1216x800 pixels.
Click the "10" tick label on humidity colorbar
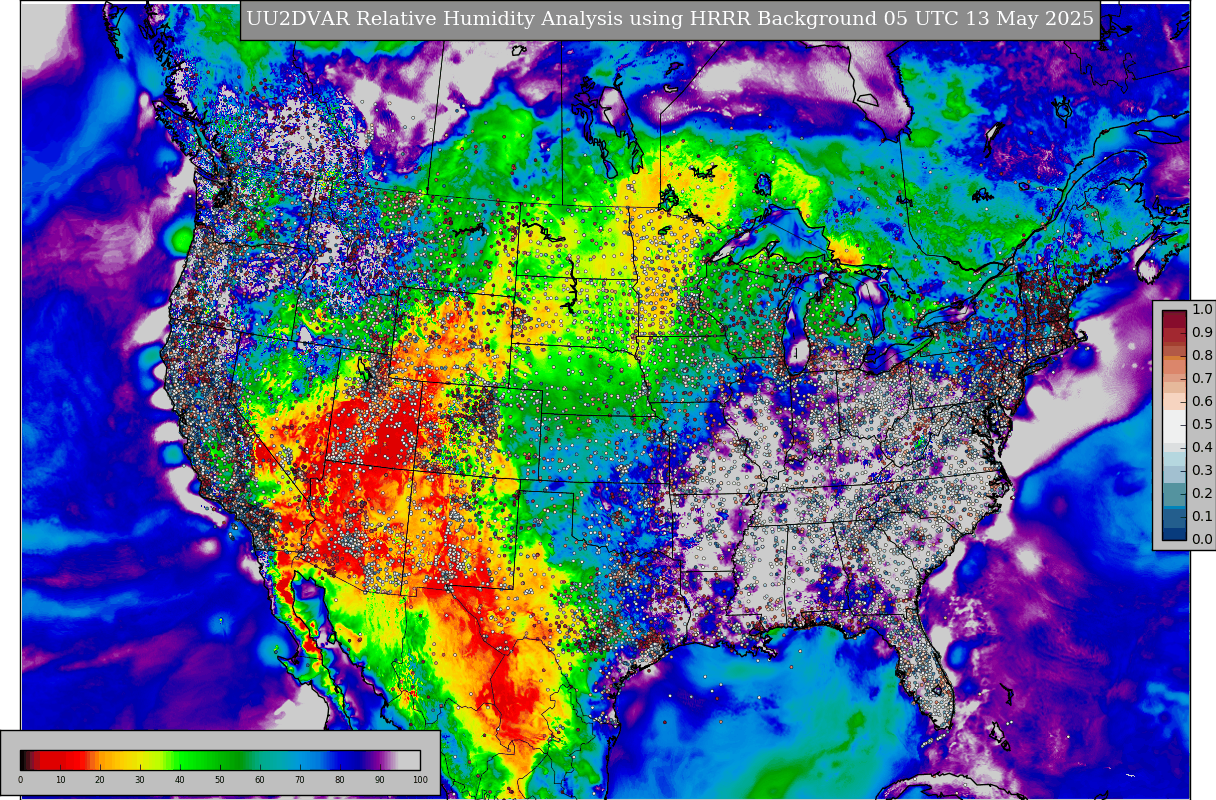(x=60, y=780)
